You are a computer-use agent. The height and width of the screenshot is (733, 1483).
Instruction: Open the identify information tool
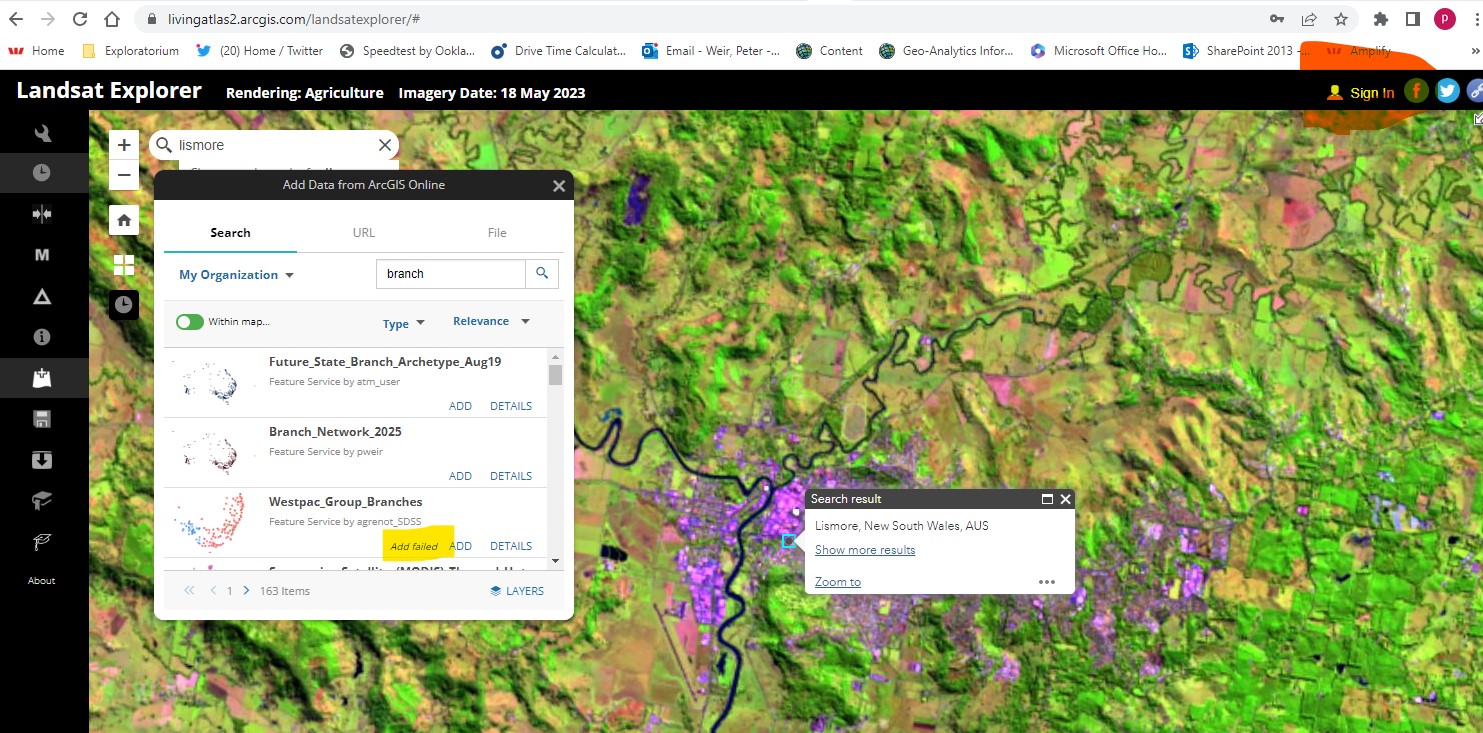click(x=41, y=337)
